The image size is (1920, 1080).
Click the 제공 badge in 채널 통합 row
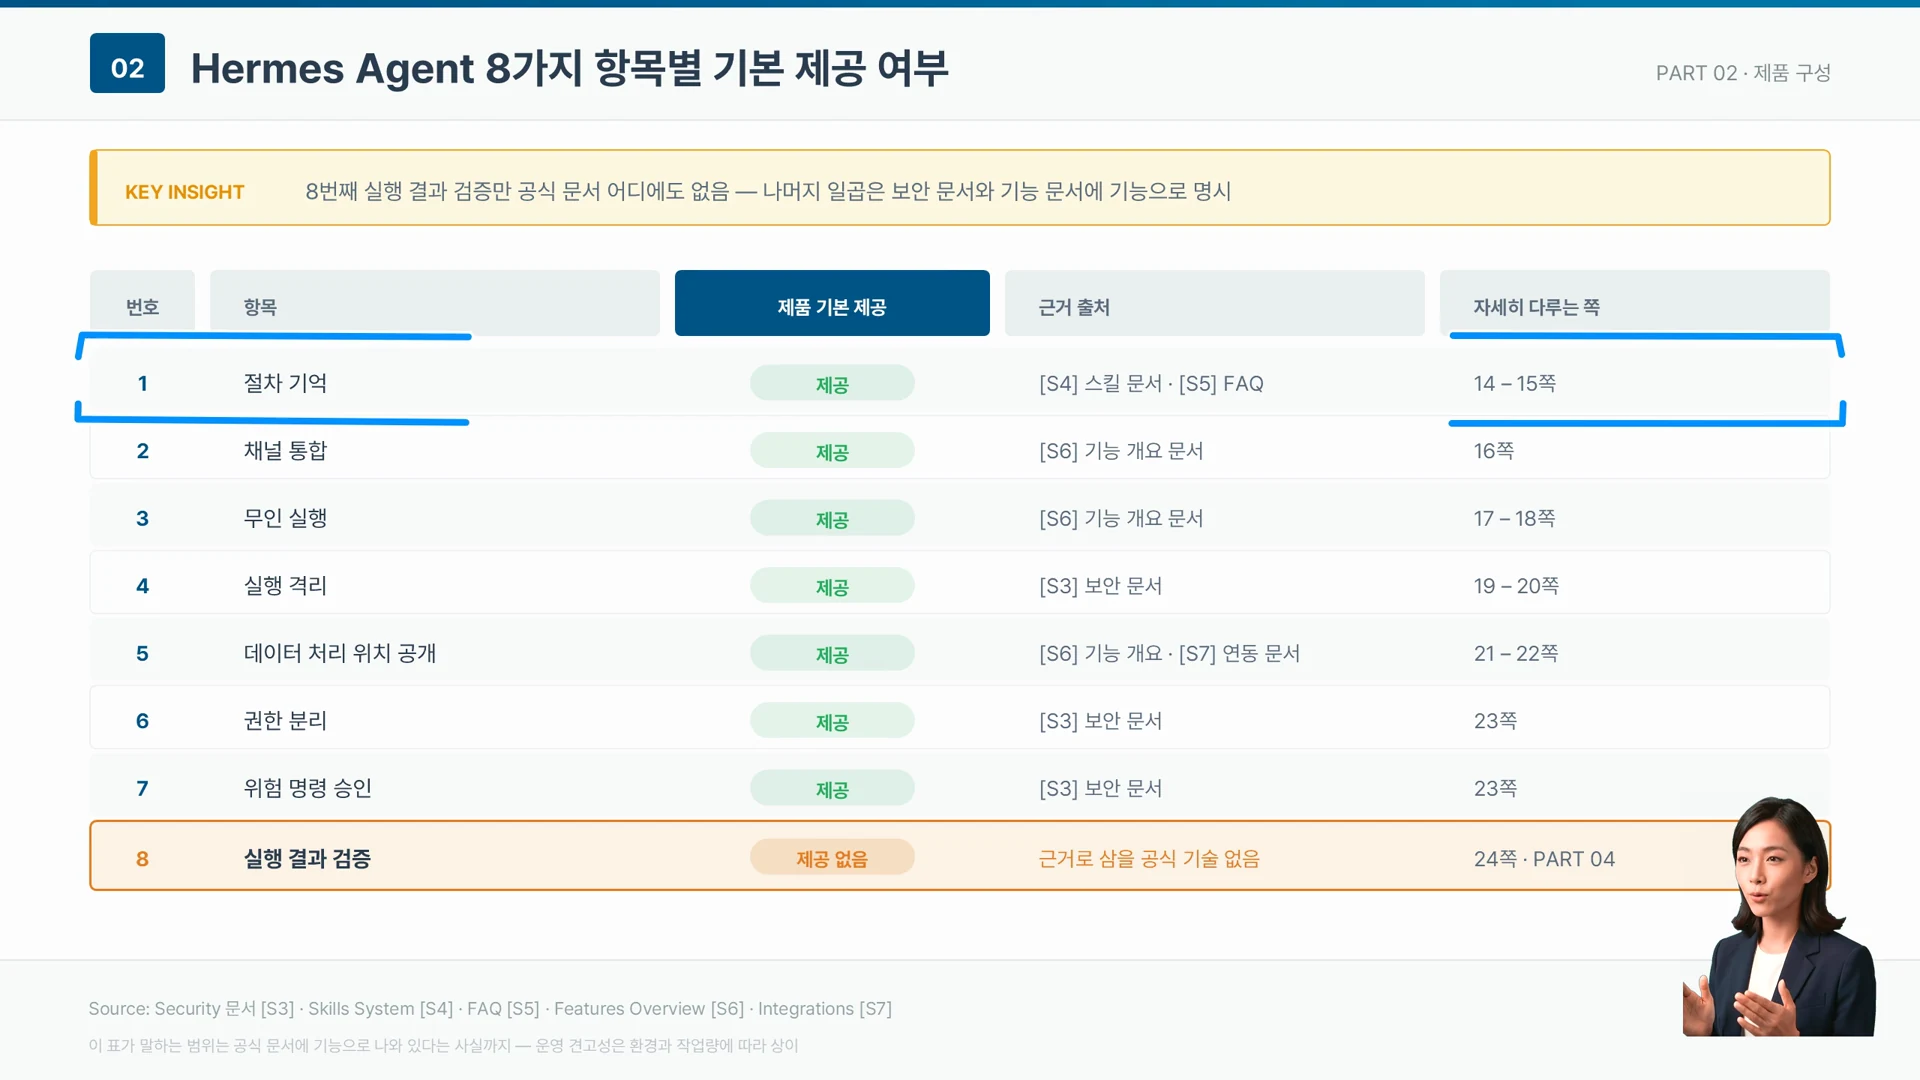tap(832, 451)
